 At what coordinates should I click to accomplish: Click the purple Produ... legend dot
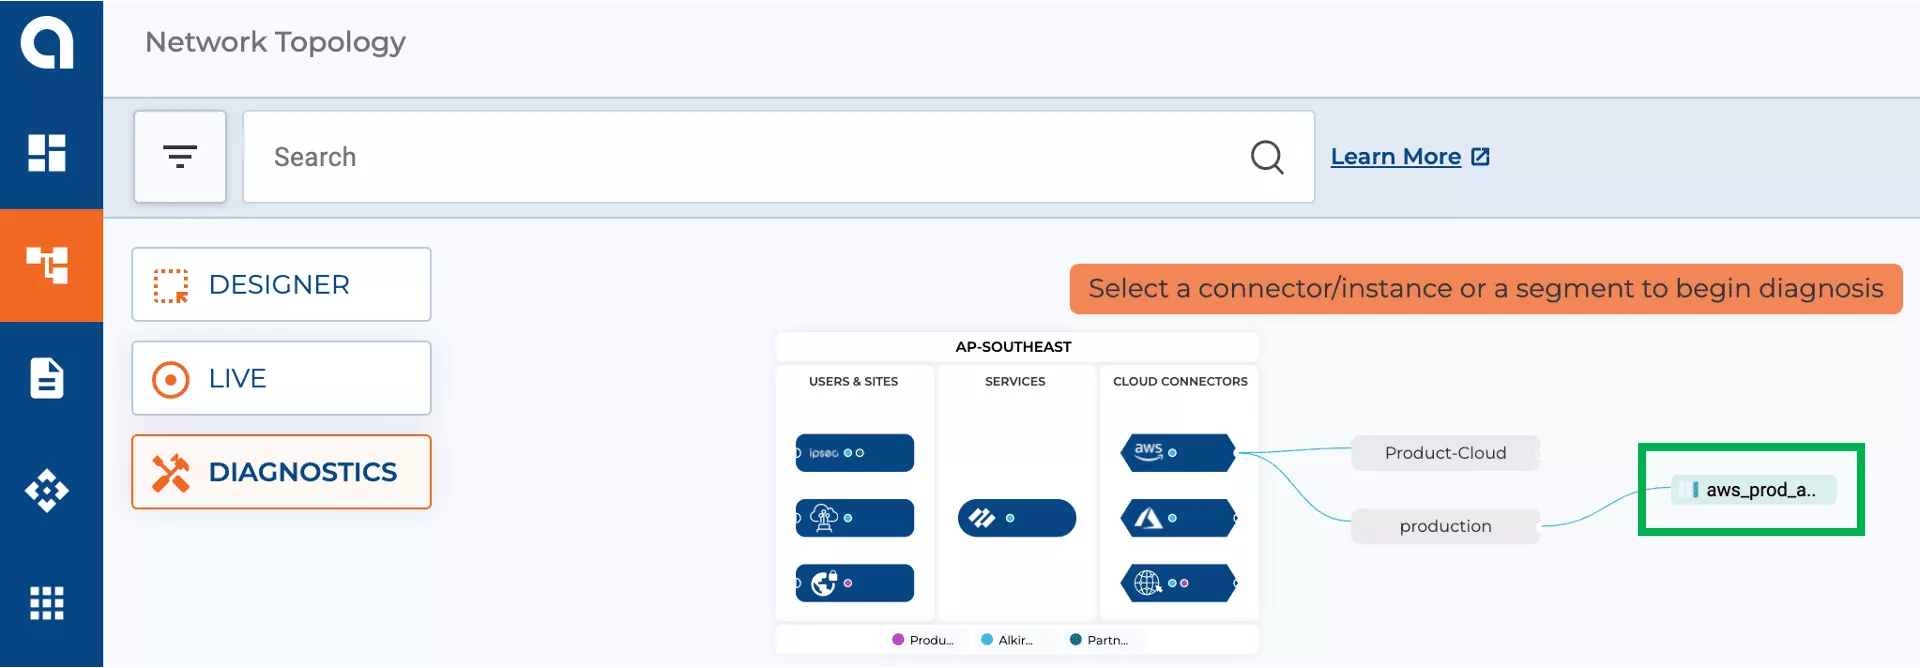[x=898, y=640]
